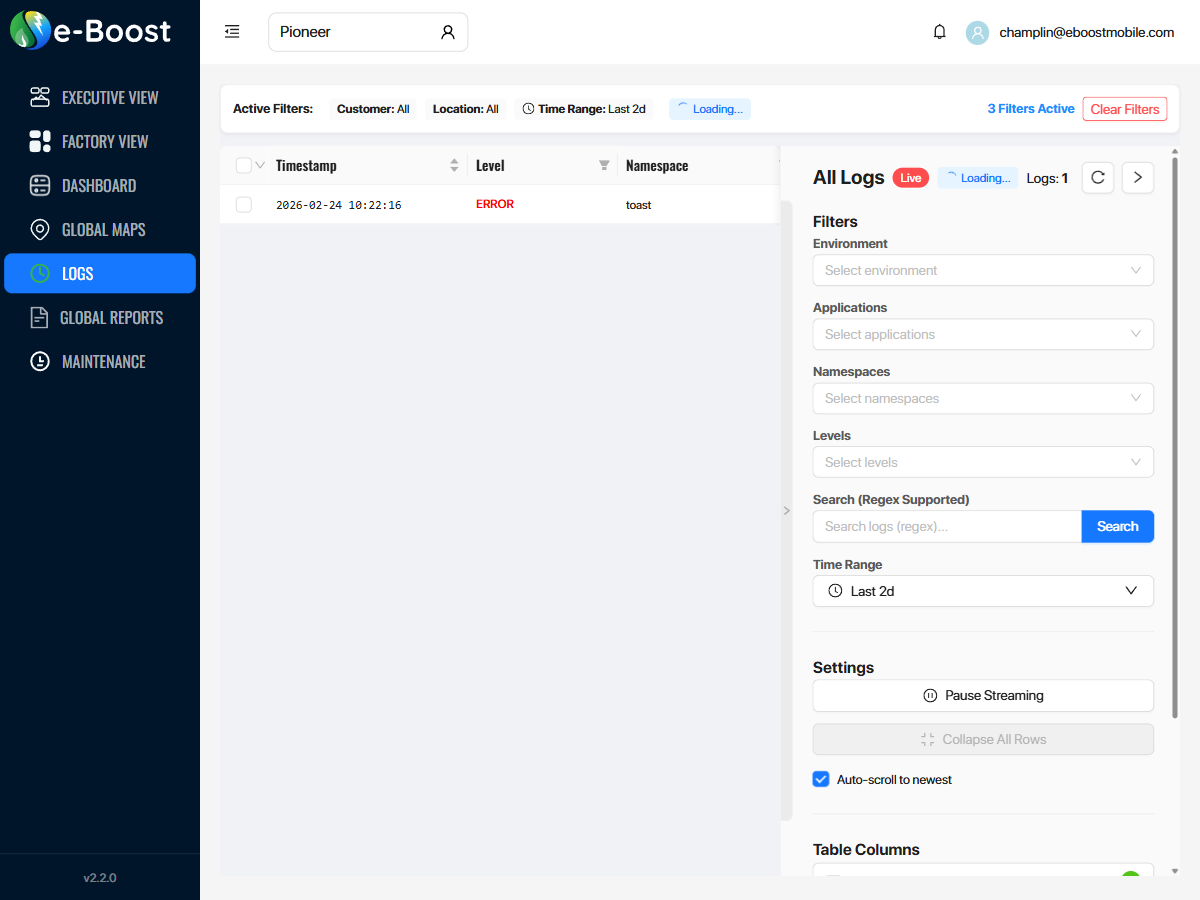Screen dimensions: 1200x900
Task: Click the Clear Filters button
Action: tap(1124, 108)
